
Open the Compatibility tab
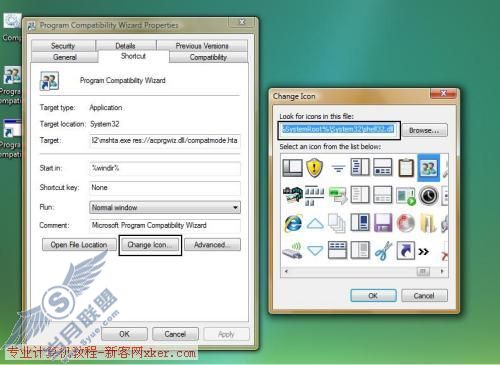208,57
